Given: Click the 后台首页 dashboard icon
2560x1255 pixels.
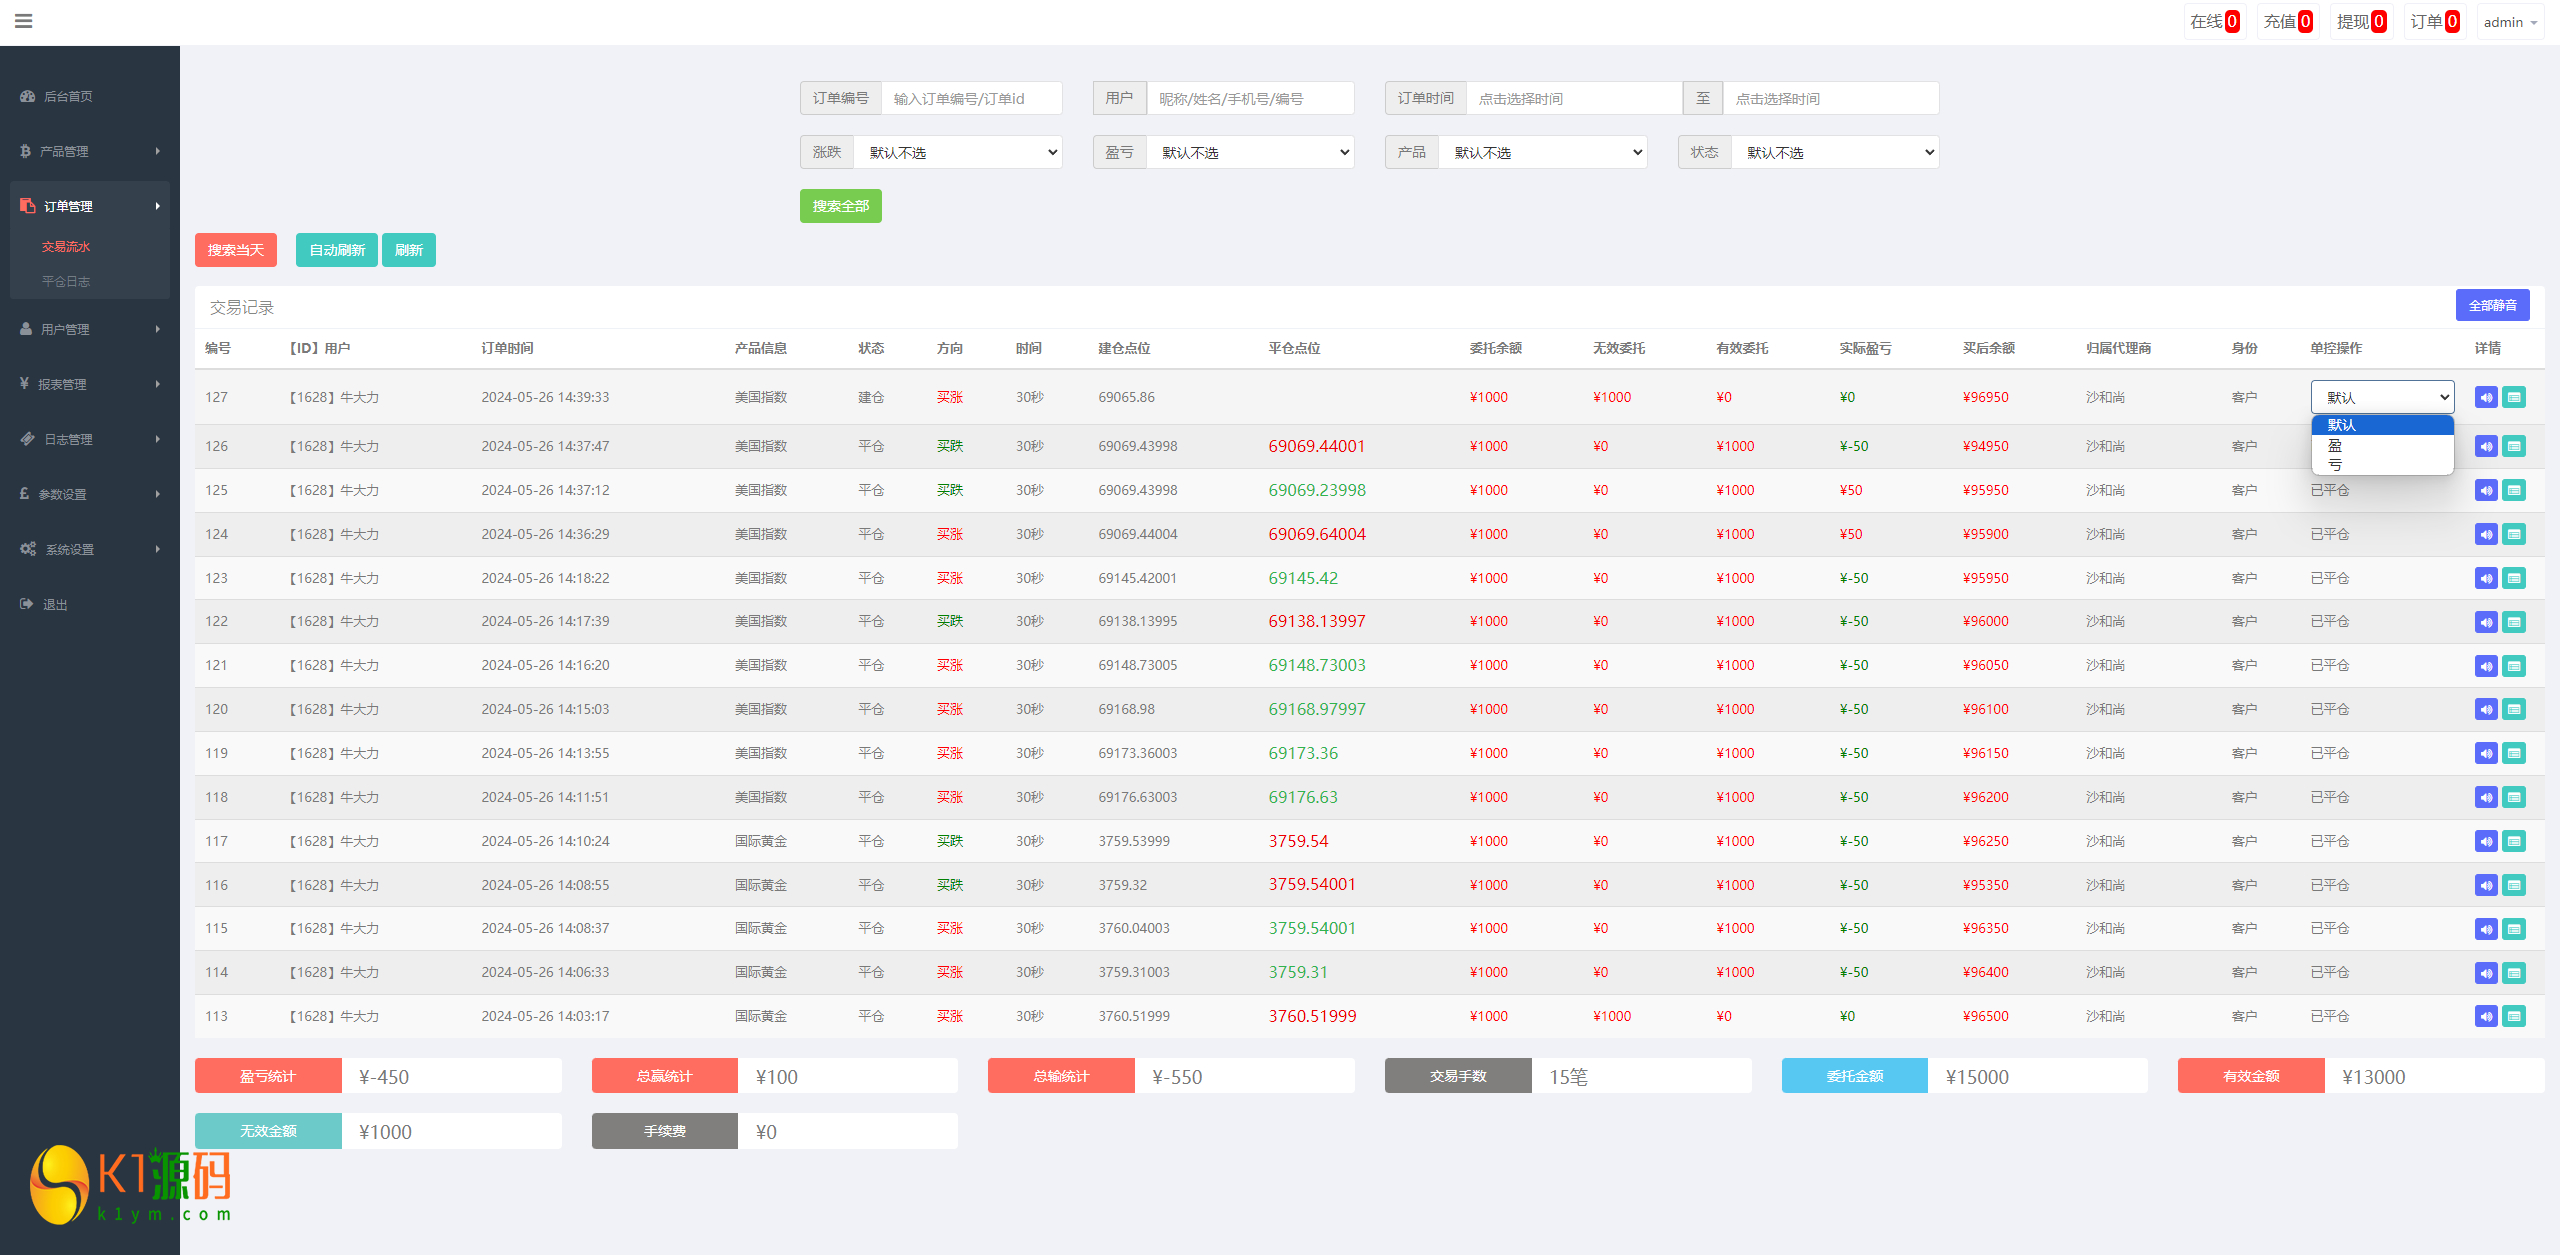Looking at the screenshot, I should click(27, 96).
